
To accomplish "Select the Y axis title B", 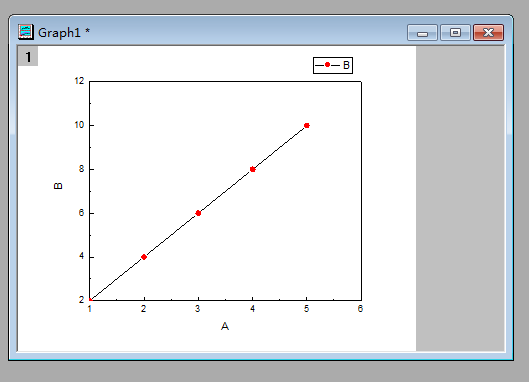I will click(x=58, y=186).
